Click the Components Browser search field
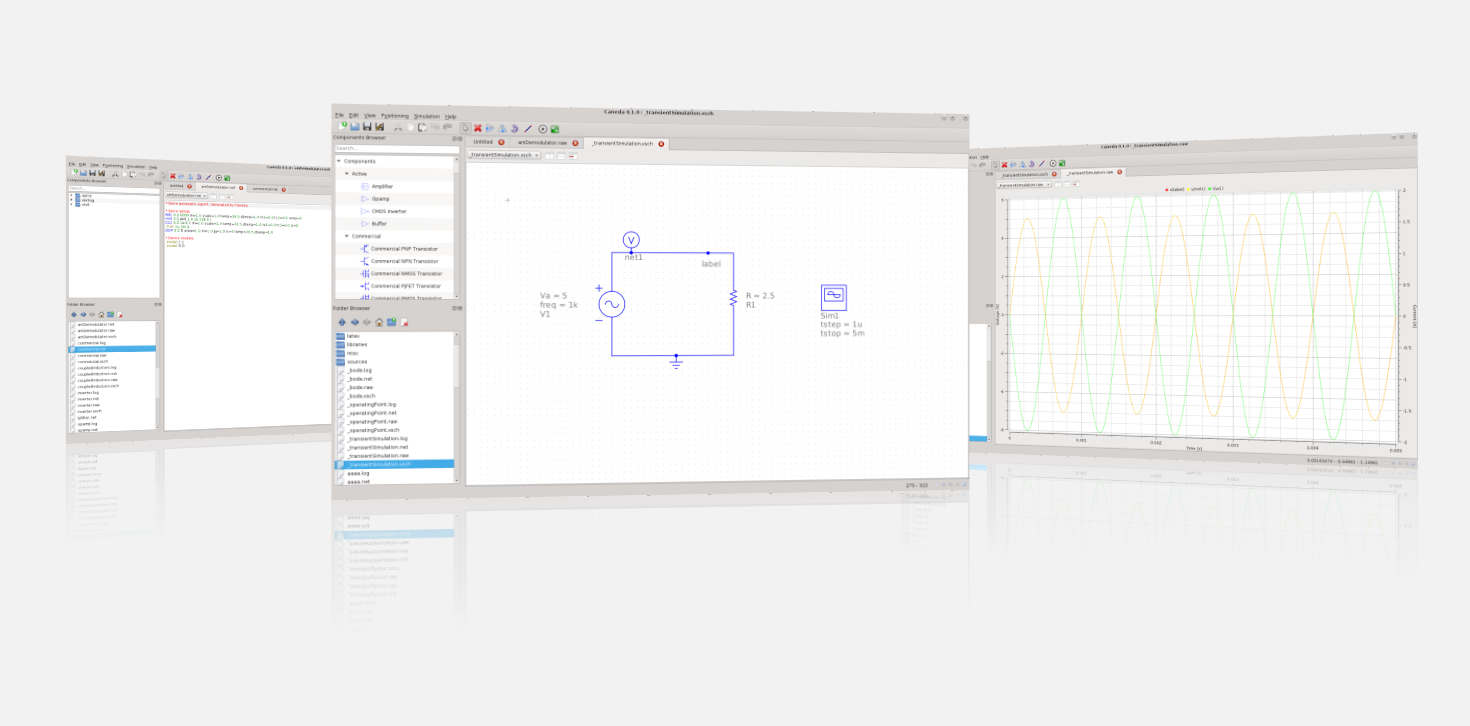This screenshot has height=726, width=1470. 392,148
